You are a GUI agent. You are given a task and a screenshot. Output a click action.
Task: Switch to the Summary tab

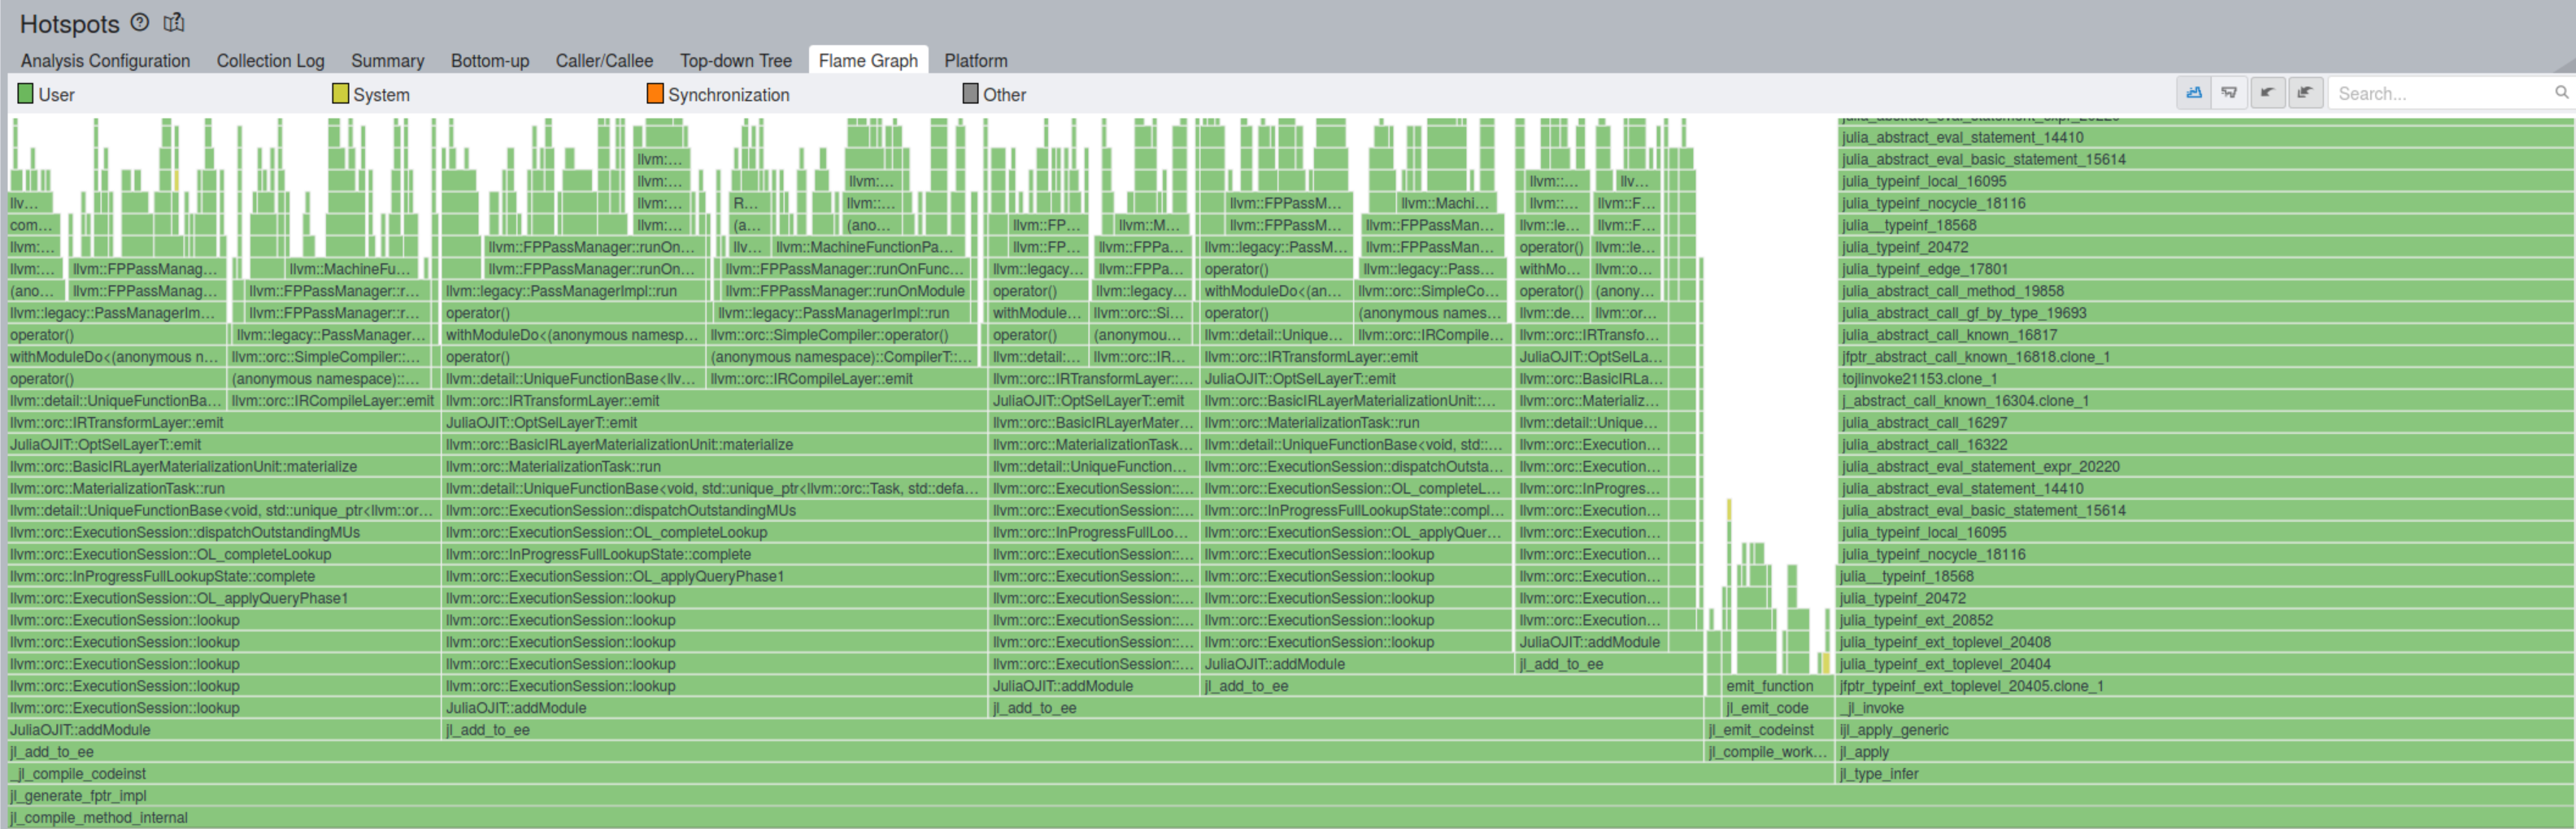point(387,60)
